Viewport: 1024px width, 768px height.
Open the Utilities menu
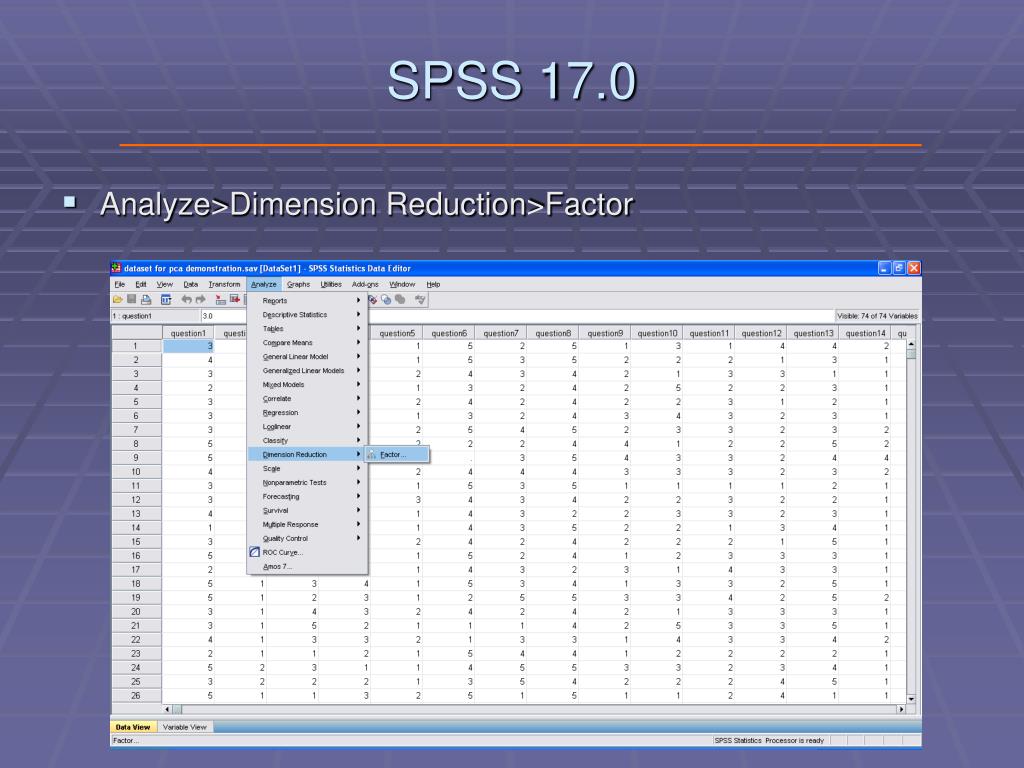[331, 284]
